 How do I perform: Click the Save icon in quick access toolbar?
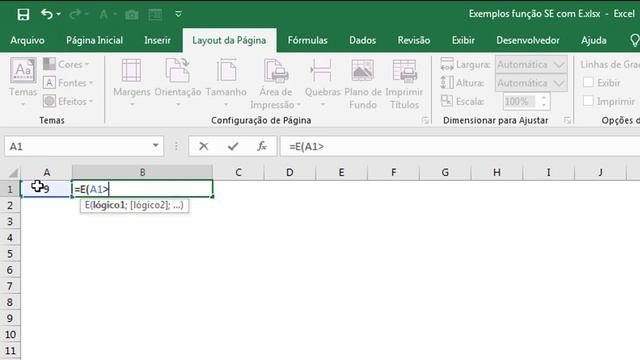click(x=23, y=14)
